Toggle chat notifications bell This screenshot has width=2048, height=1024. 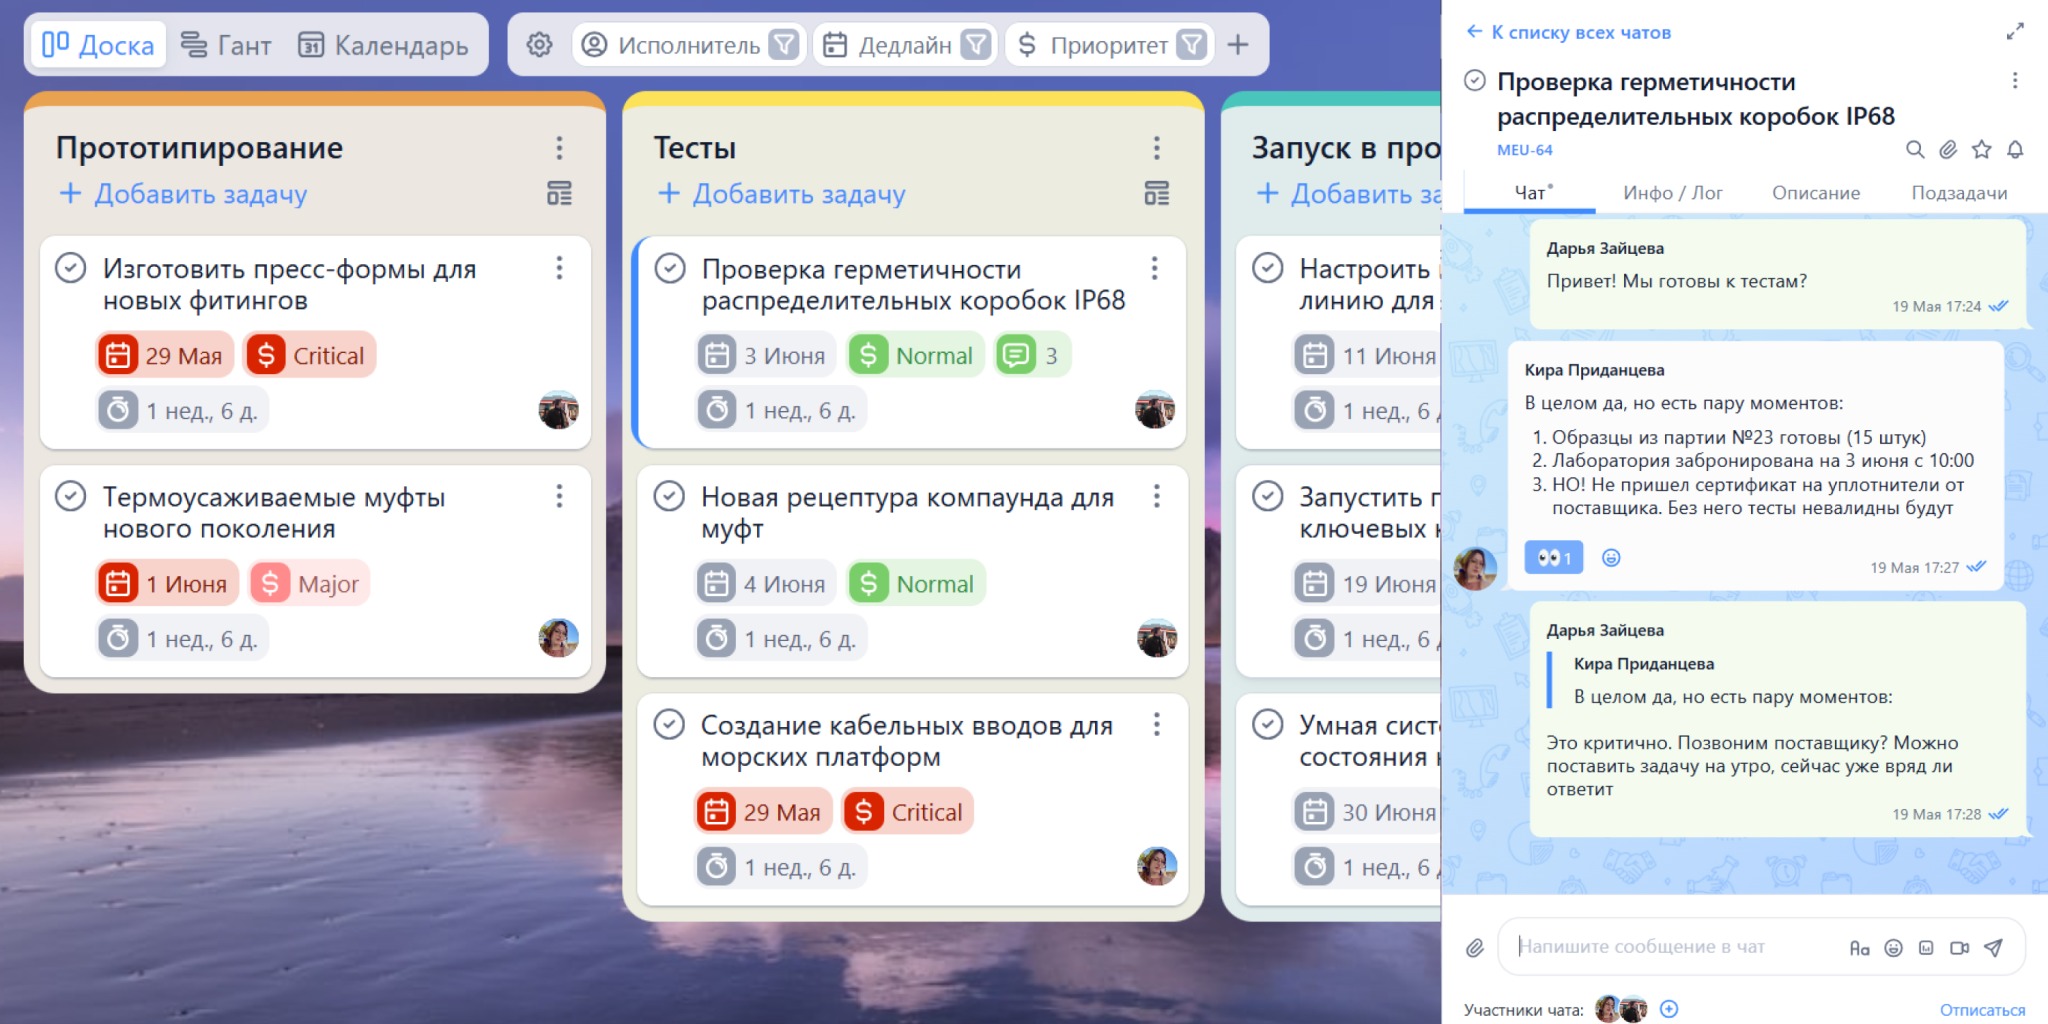(2015, 150)
